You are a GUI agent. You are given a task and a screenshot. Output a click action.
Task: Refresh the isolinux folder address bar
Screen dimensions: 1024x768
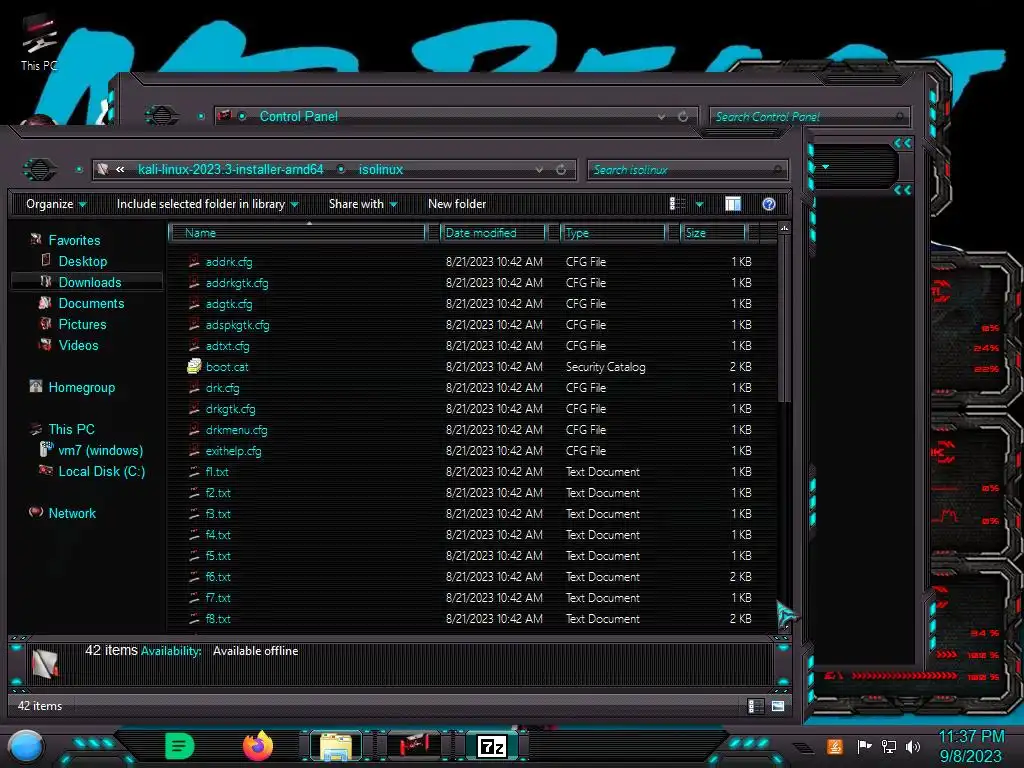[561, 170]
